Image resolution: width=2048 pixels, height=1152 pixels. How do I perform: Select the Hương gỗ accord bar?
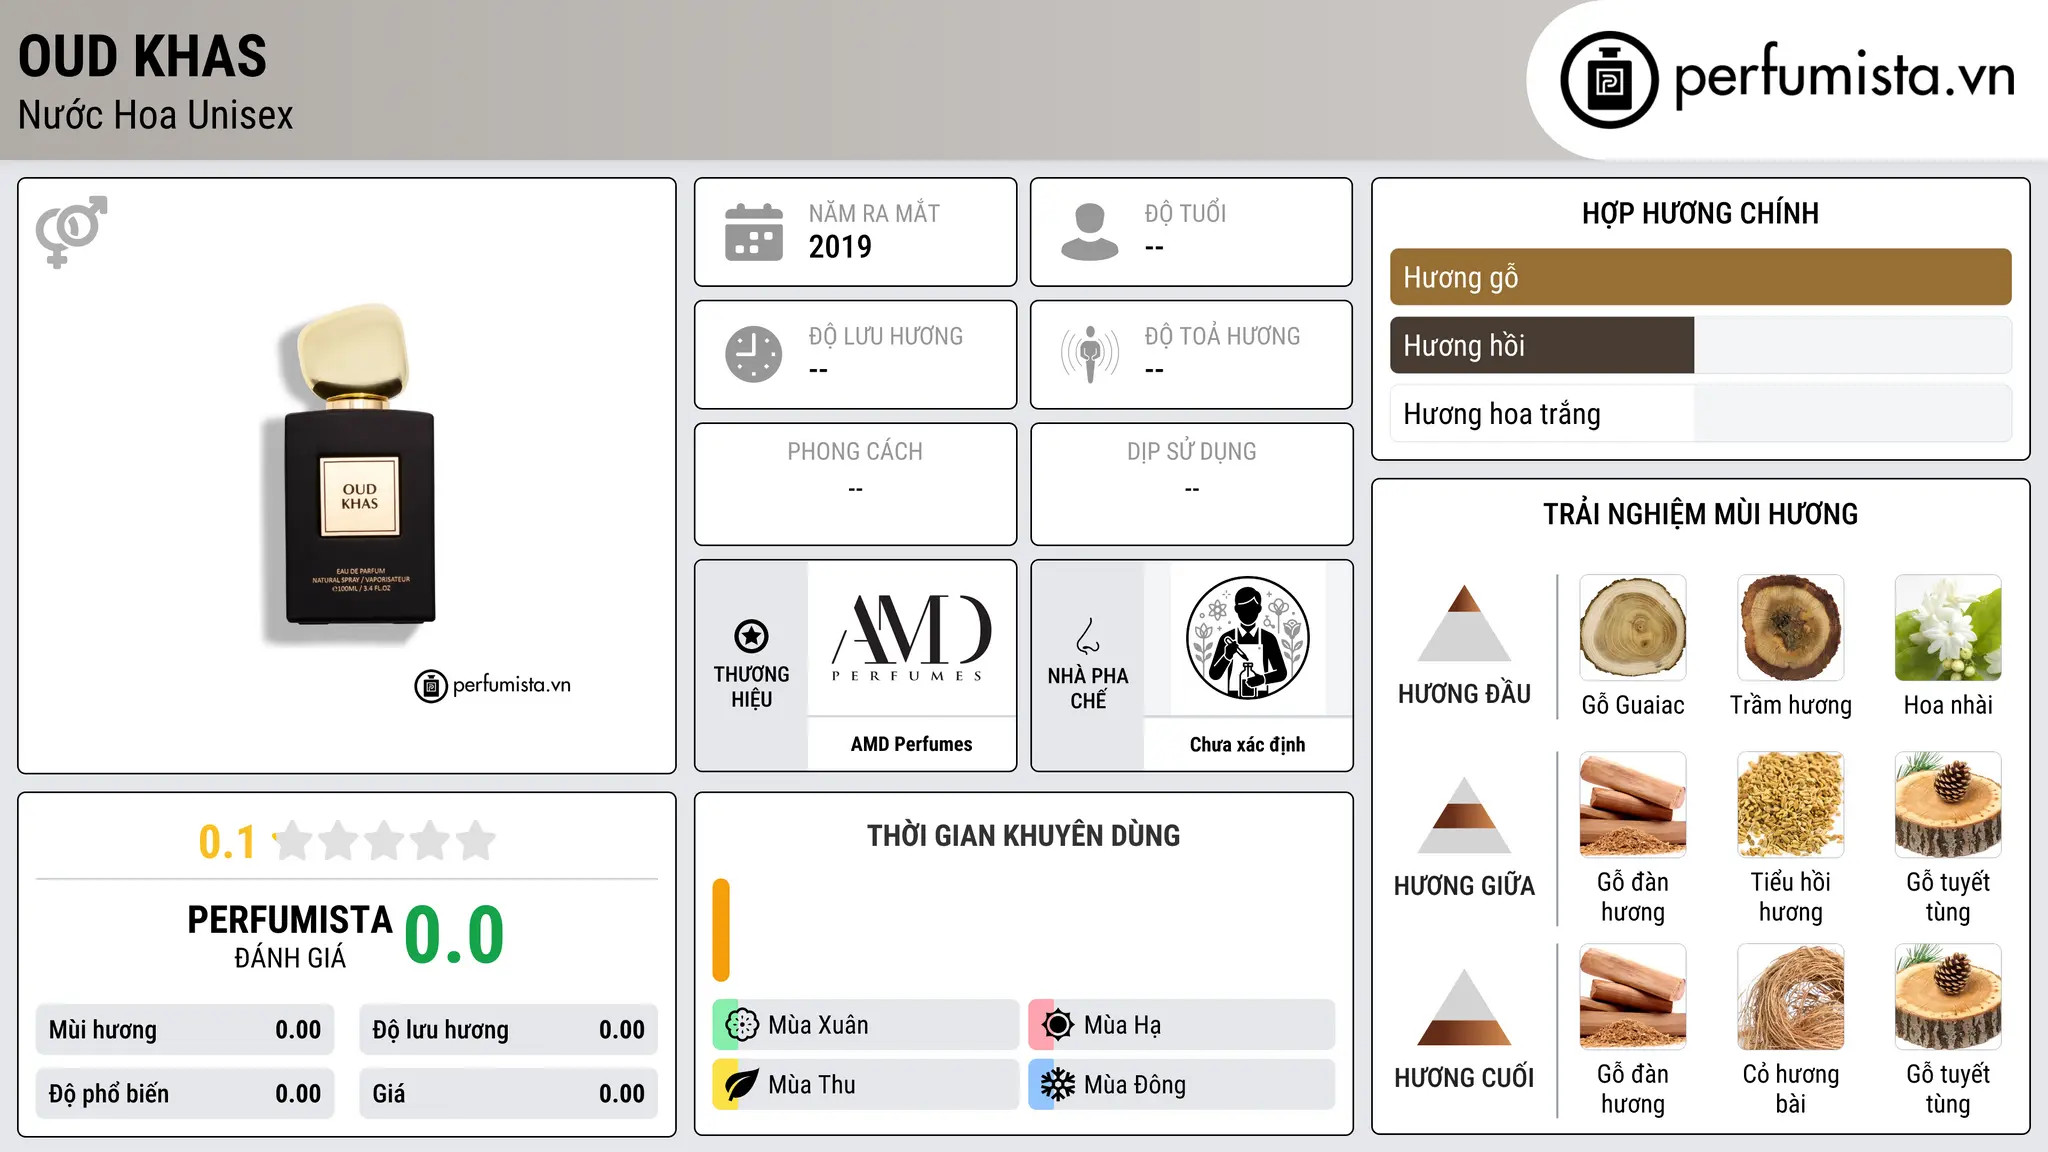(1700, 277)
